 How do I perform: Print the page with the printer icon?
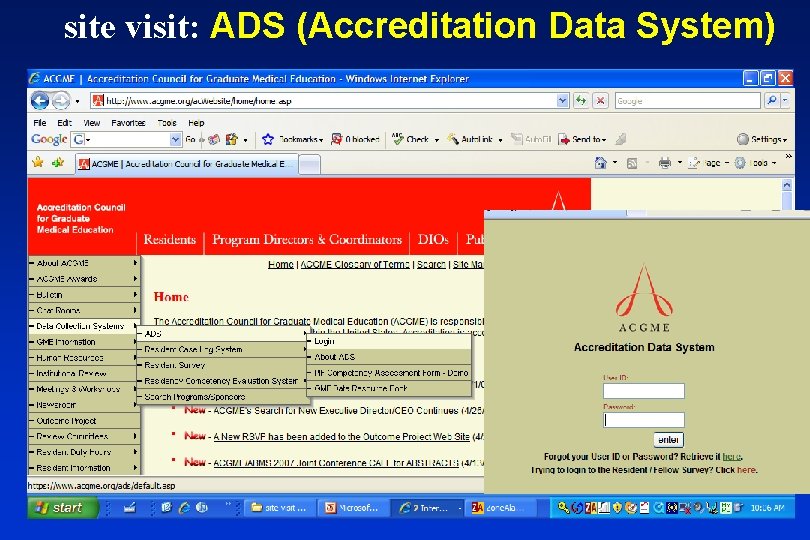[x=664, y=163]
